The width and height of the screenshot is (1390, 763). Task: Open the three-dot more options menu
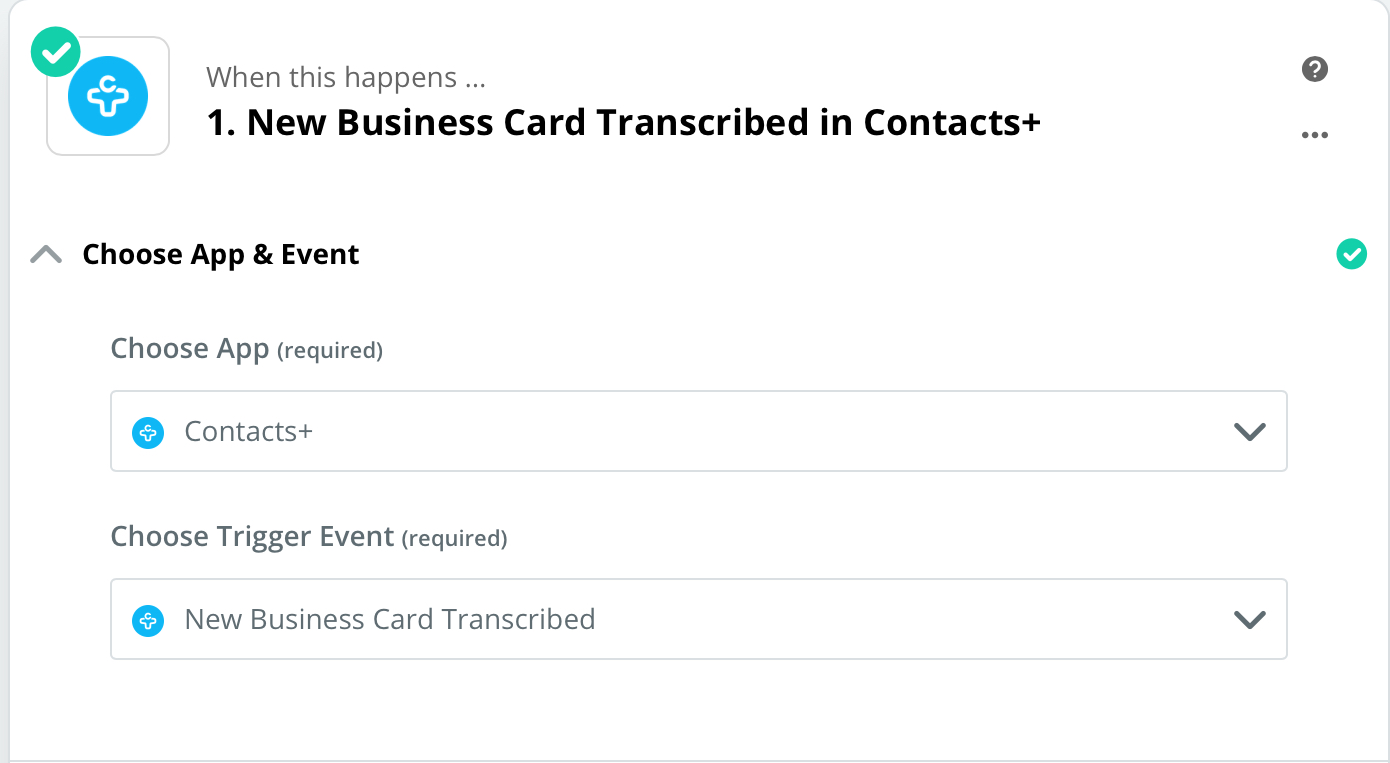tap(1315, 135)
